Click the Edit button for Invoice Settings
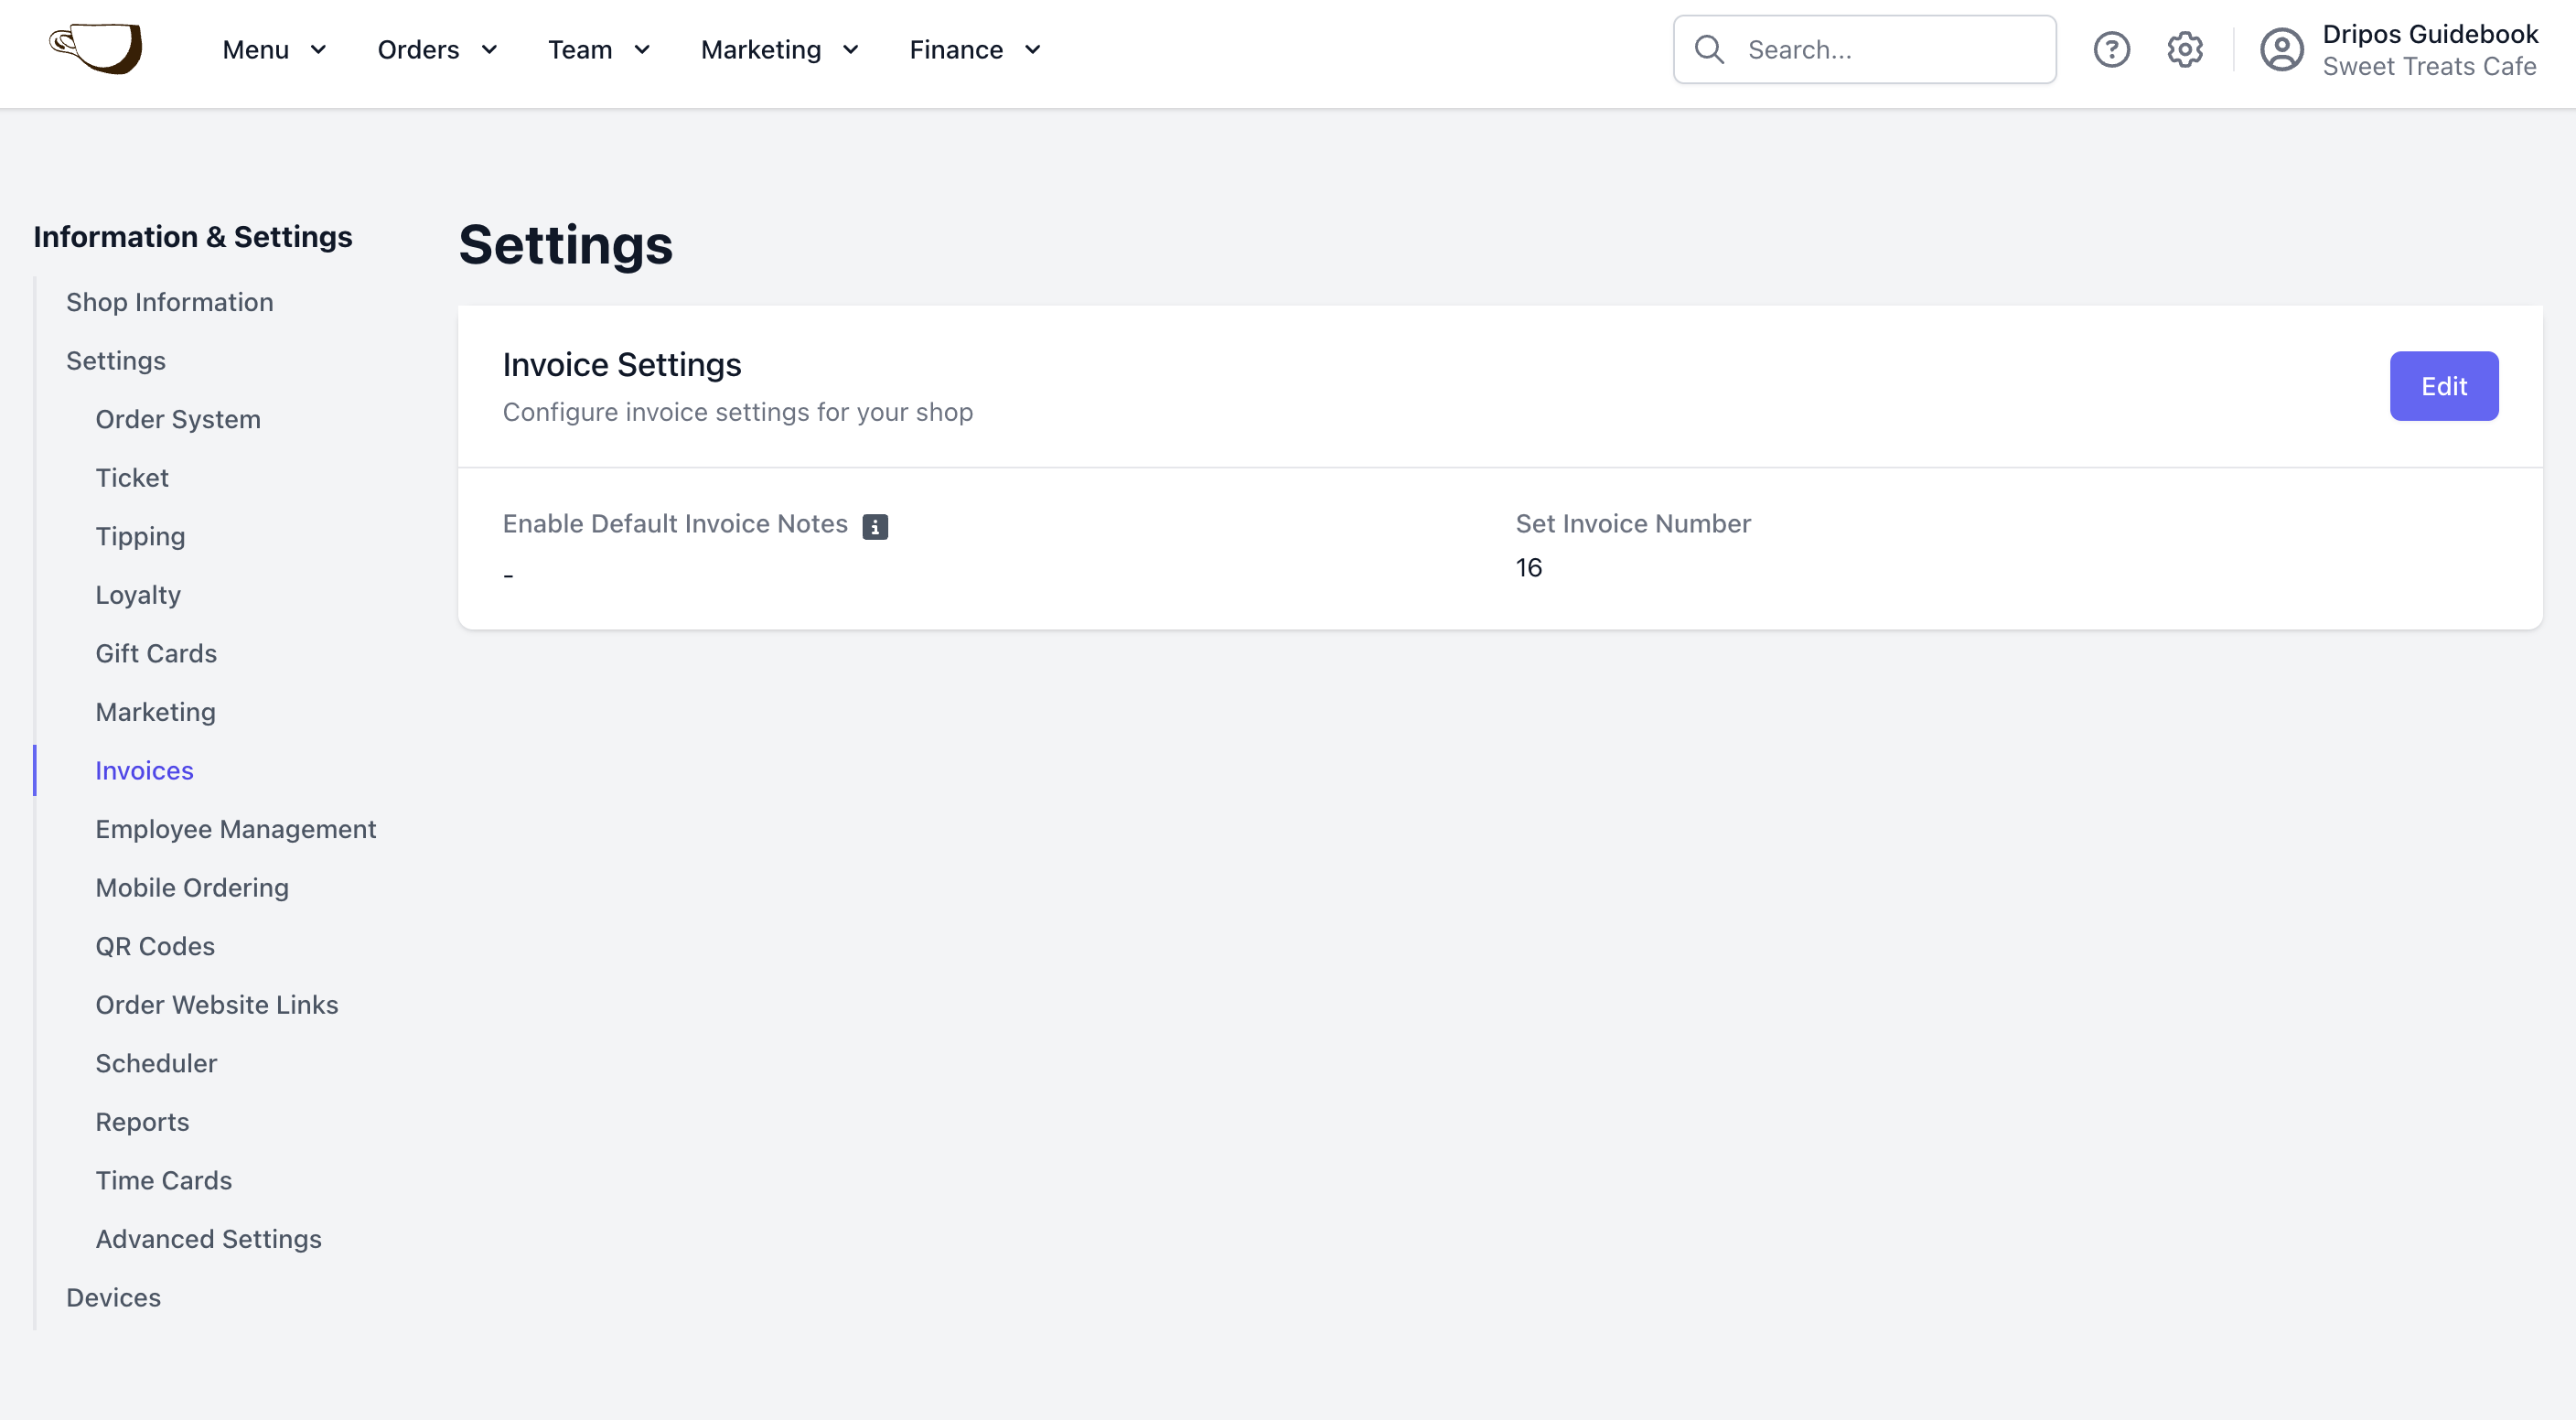The height and width of the screenshot is (1420, 2576). [2443, 386]
